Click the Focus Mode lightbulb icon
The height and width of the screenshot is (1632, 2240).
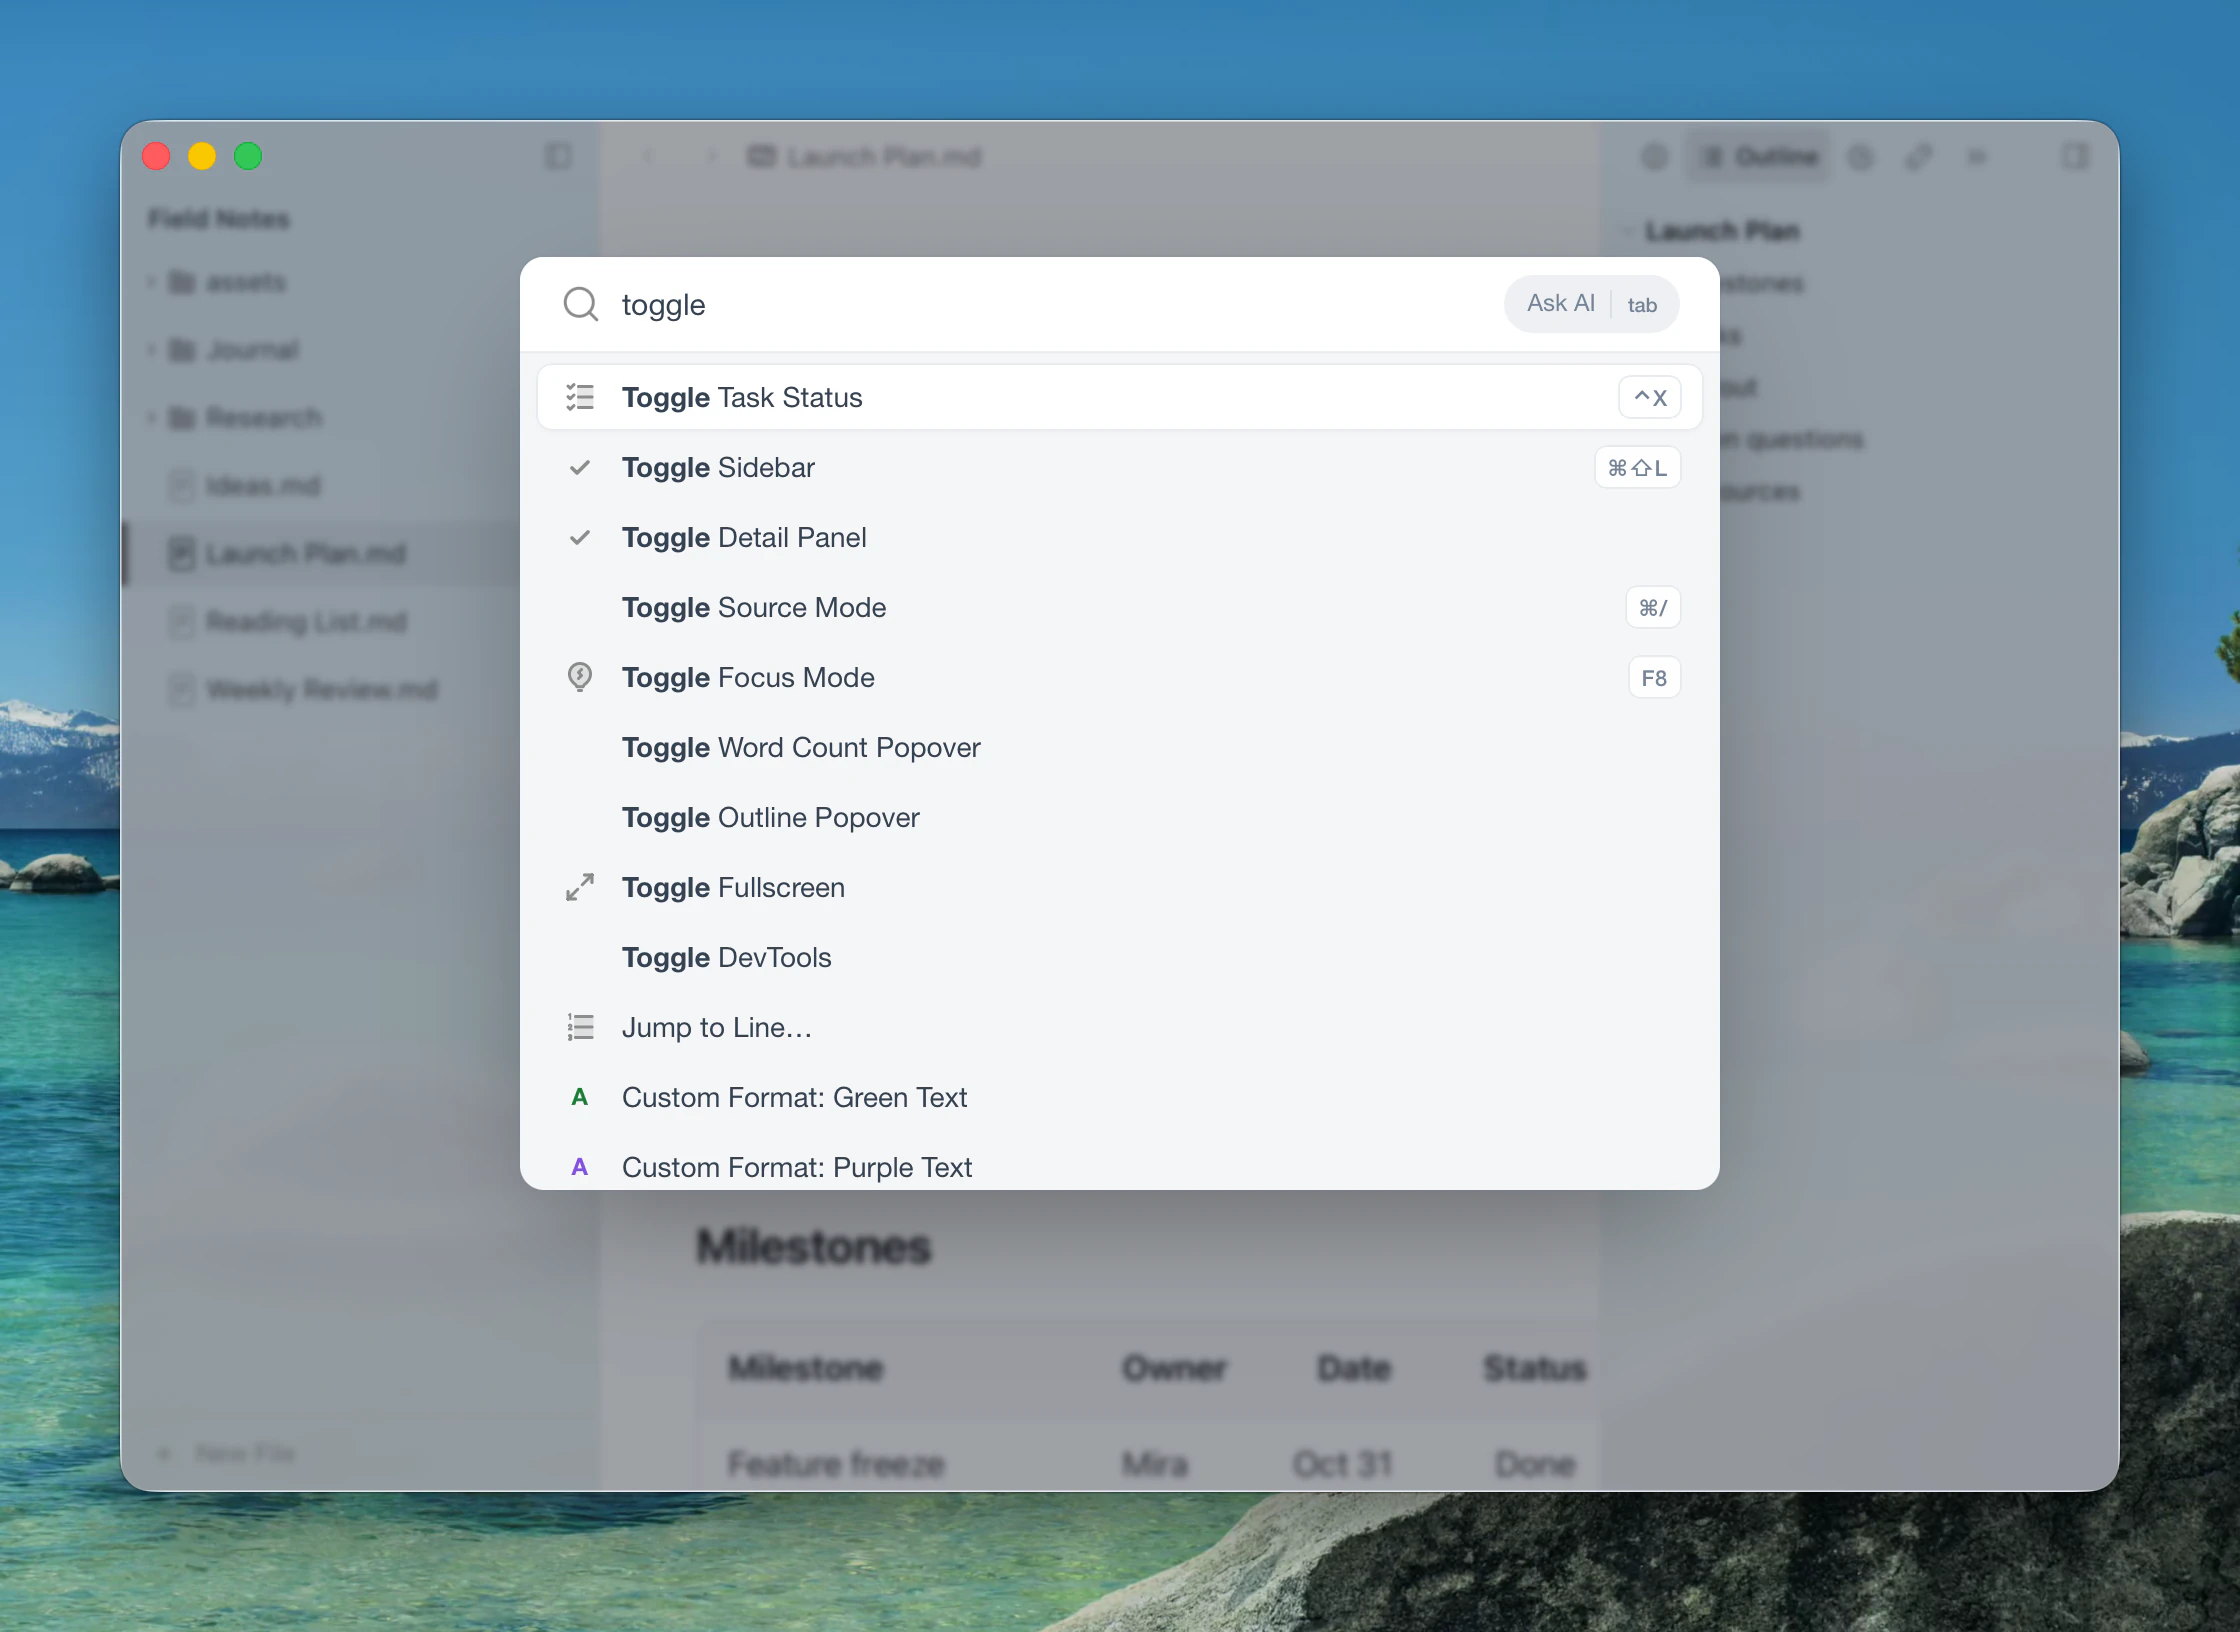click(x=580, y=677)
